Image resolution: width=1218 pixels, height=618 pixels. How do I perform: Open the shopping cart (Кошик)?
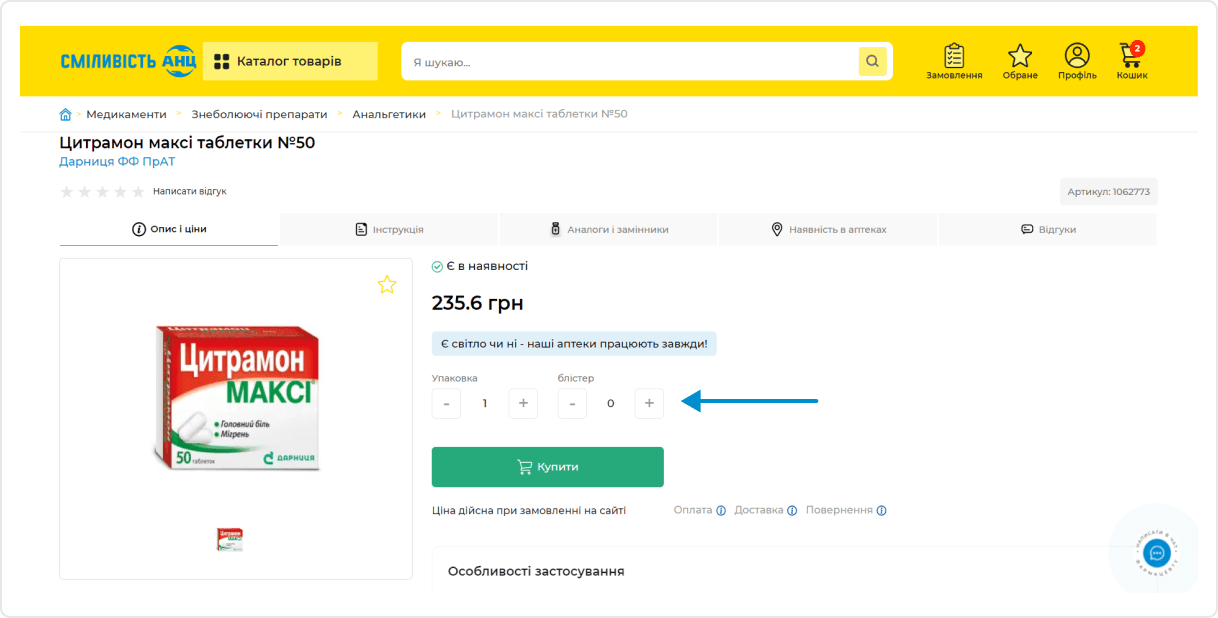coord(1131,60)
